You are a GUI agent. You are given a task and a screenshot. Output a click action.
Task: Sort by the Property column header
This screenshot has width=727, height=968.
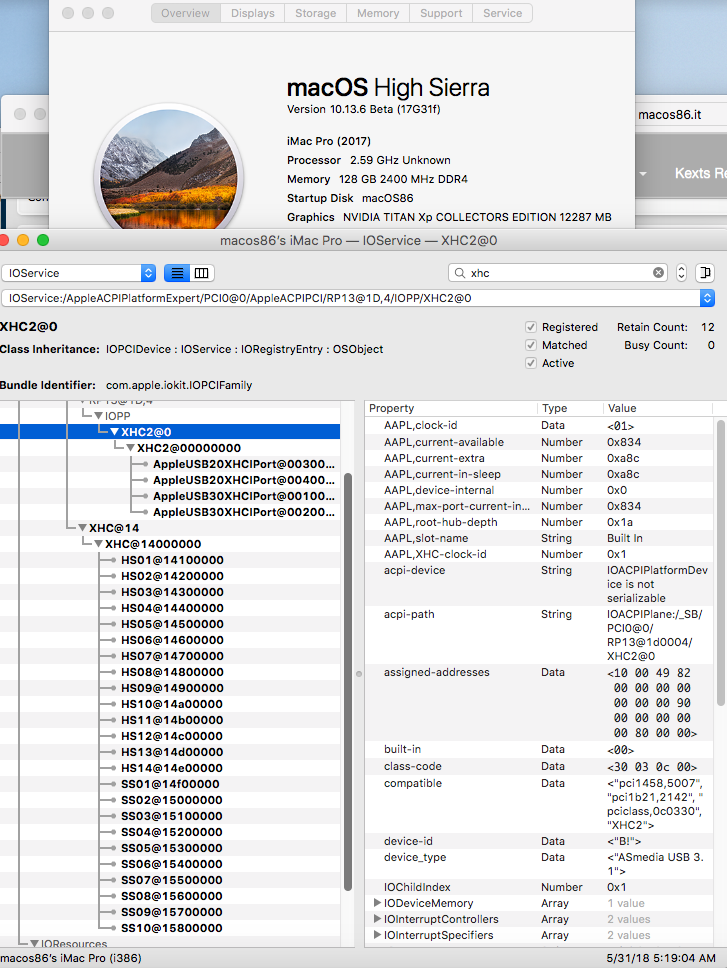coord(452,408)
